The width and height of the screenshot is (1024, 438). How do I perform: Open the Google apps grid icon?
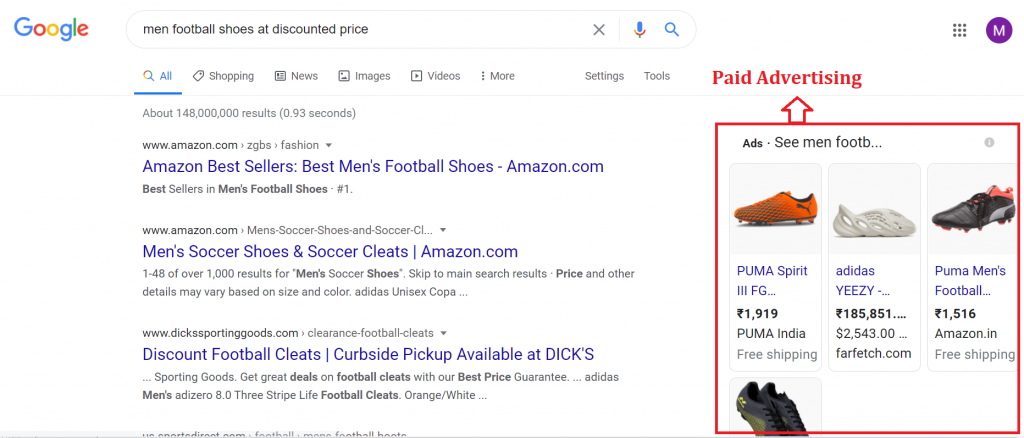(x=959, y=30)
